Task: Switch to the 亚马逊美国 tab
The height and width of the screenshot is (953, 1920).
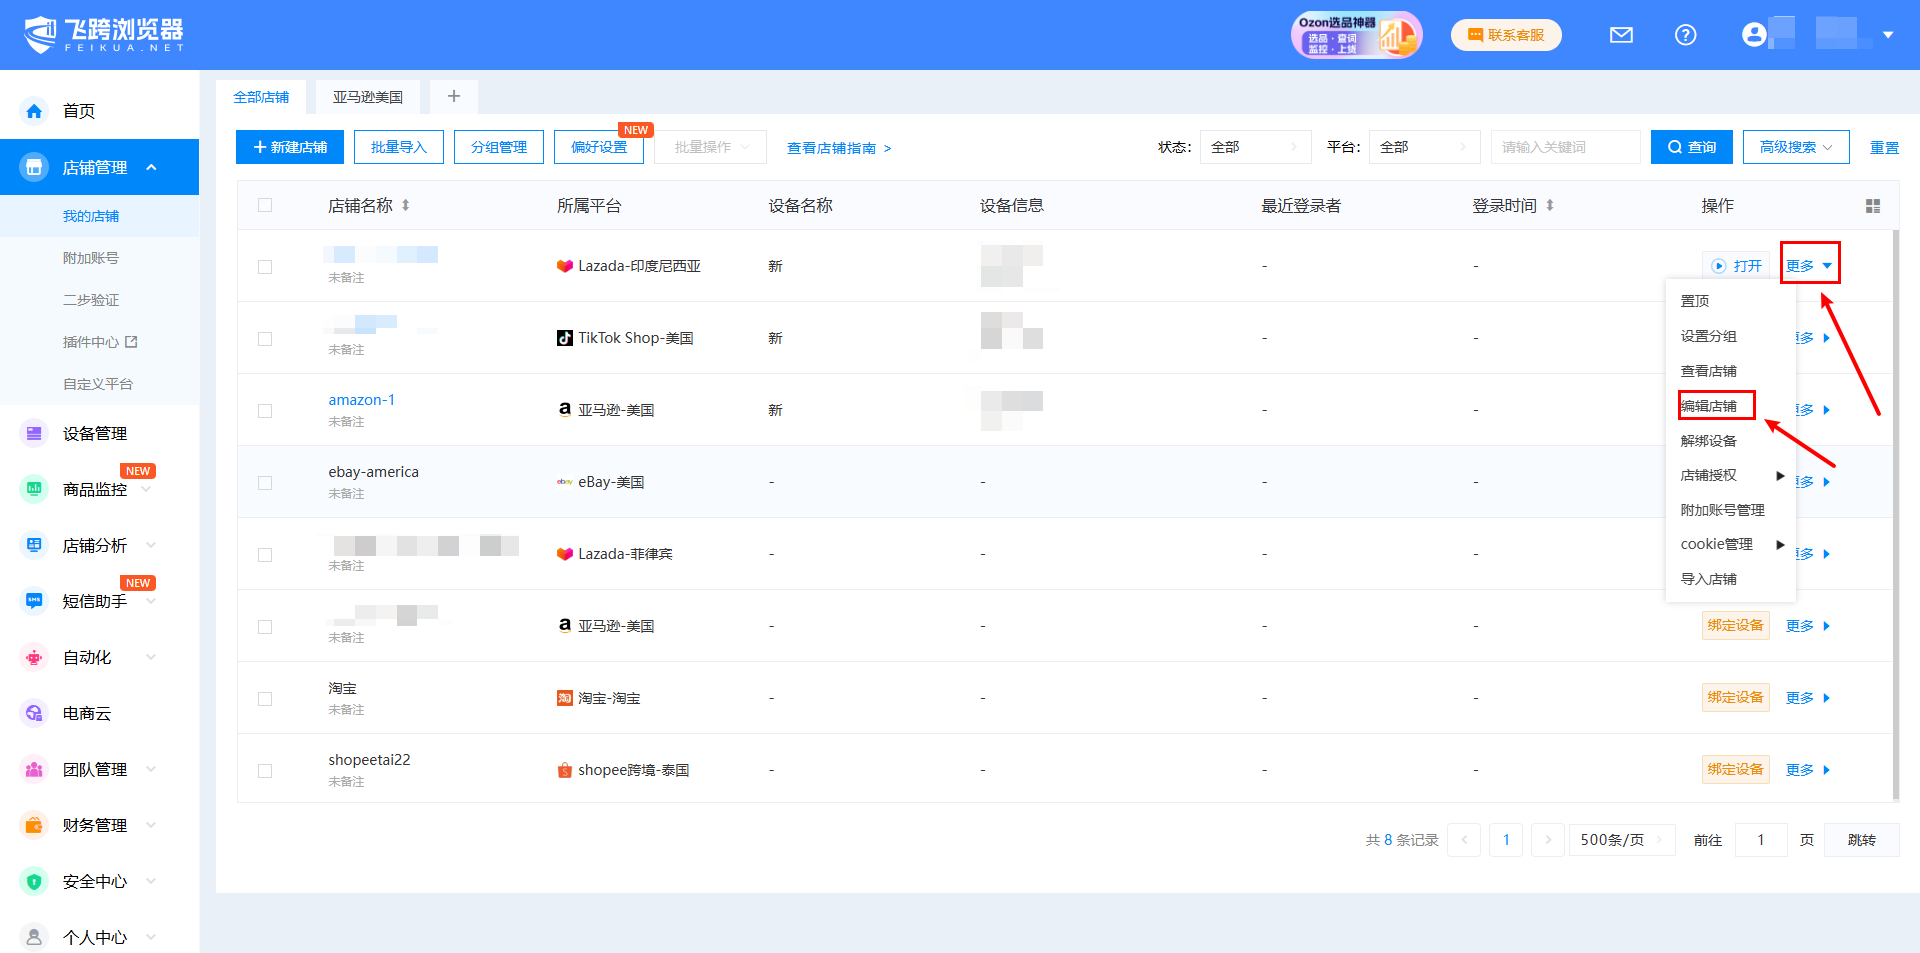Action: click(x=368, y=97)
